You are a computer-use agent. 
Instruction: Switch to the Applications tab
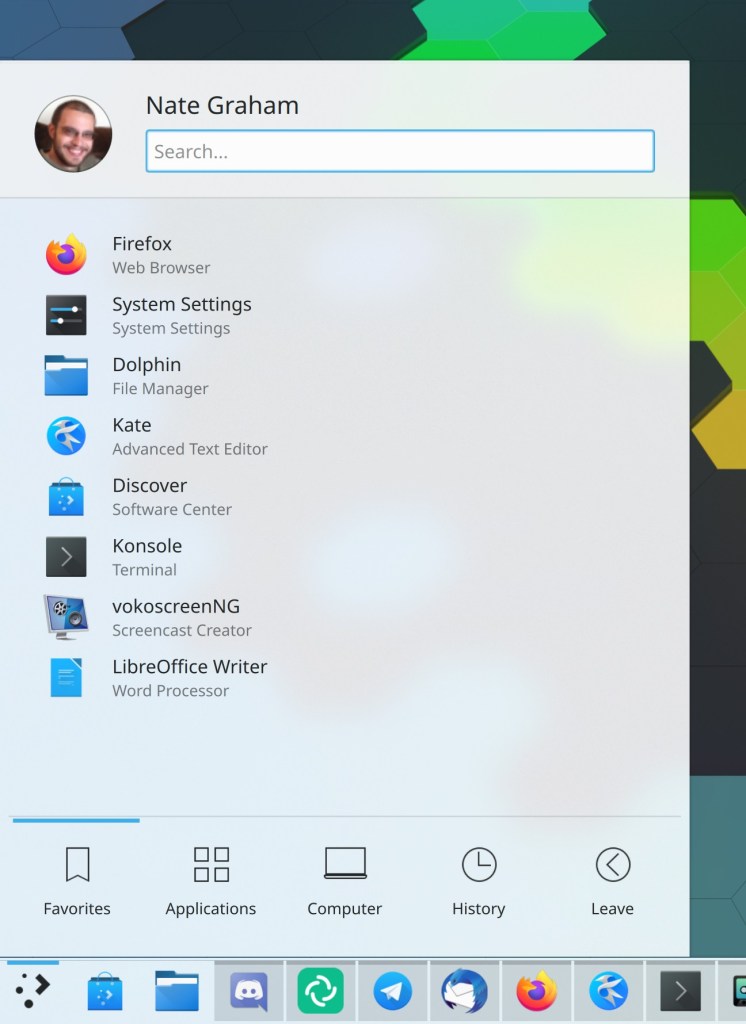[211, 881]
